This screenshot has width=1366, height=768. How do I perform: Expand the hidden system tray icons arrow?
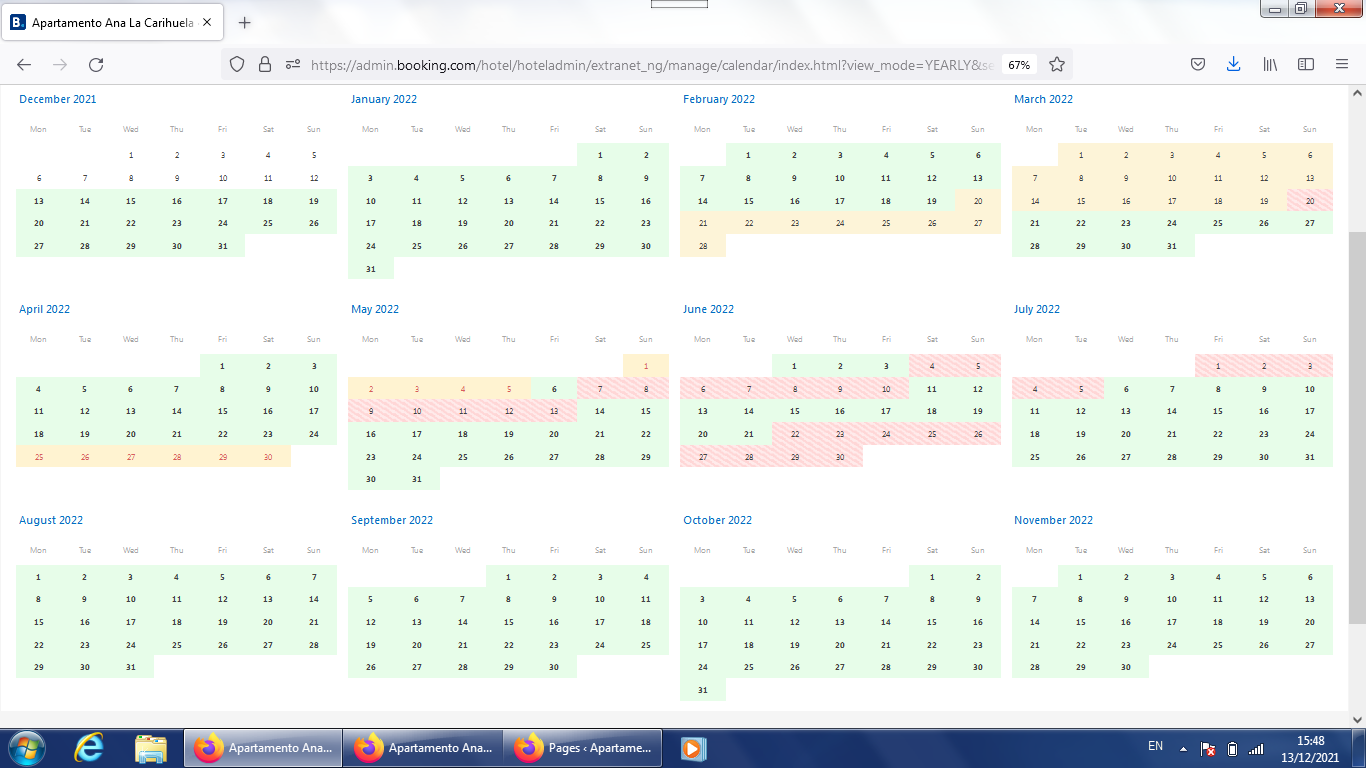click(x=1183, y=748)
